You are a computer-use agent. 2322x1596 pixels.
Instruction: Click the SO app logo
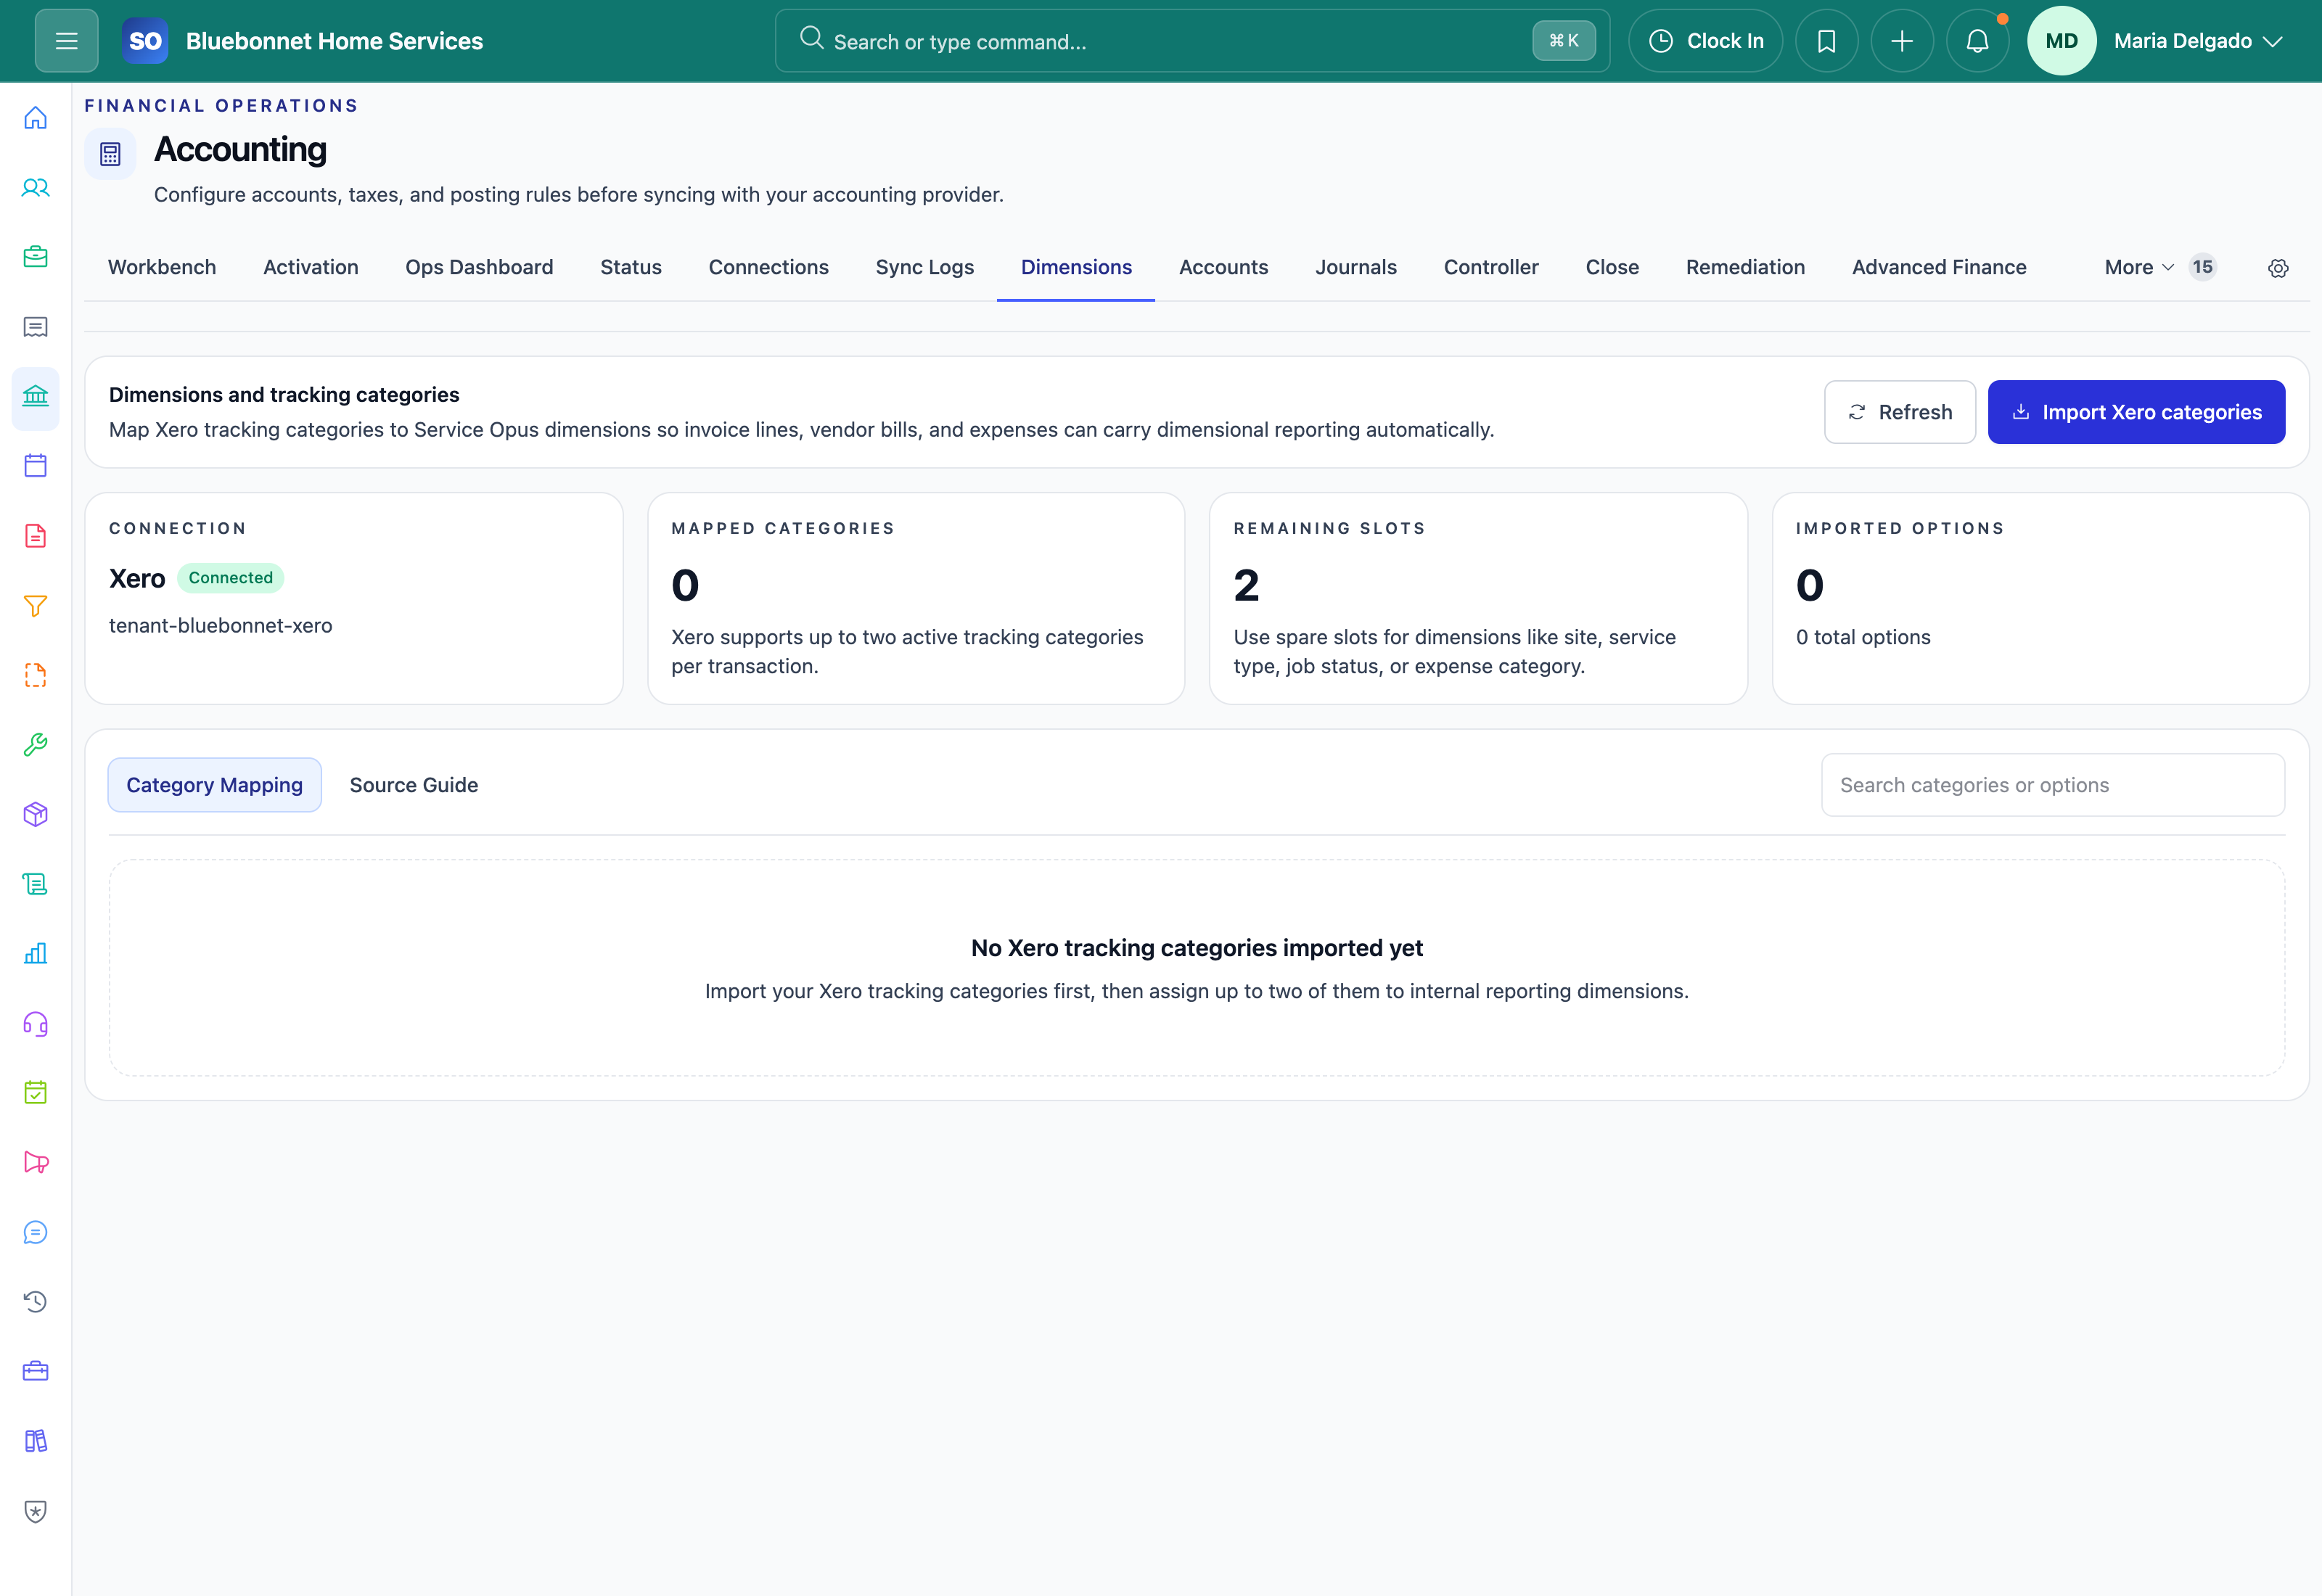click(x=145, y=41)
